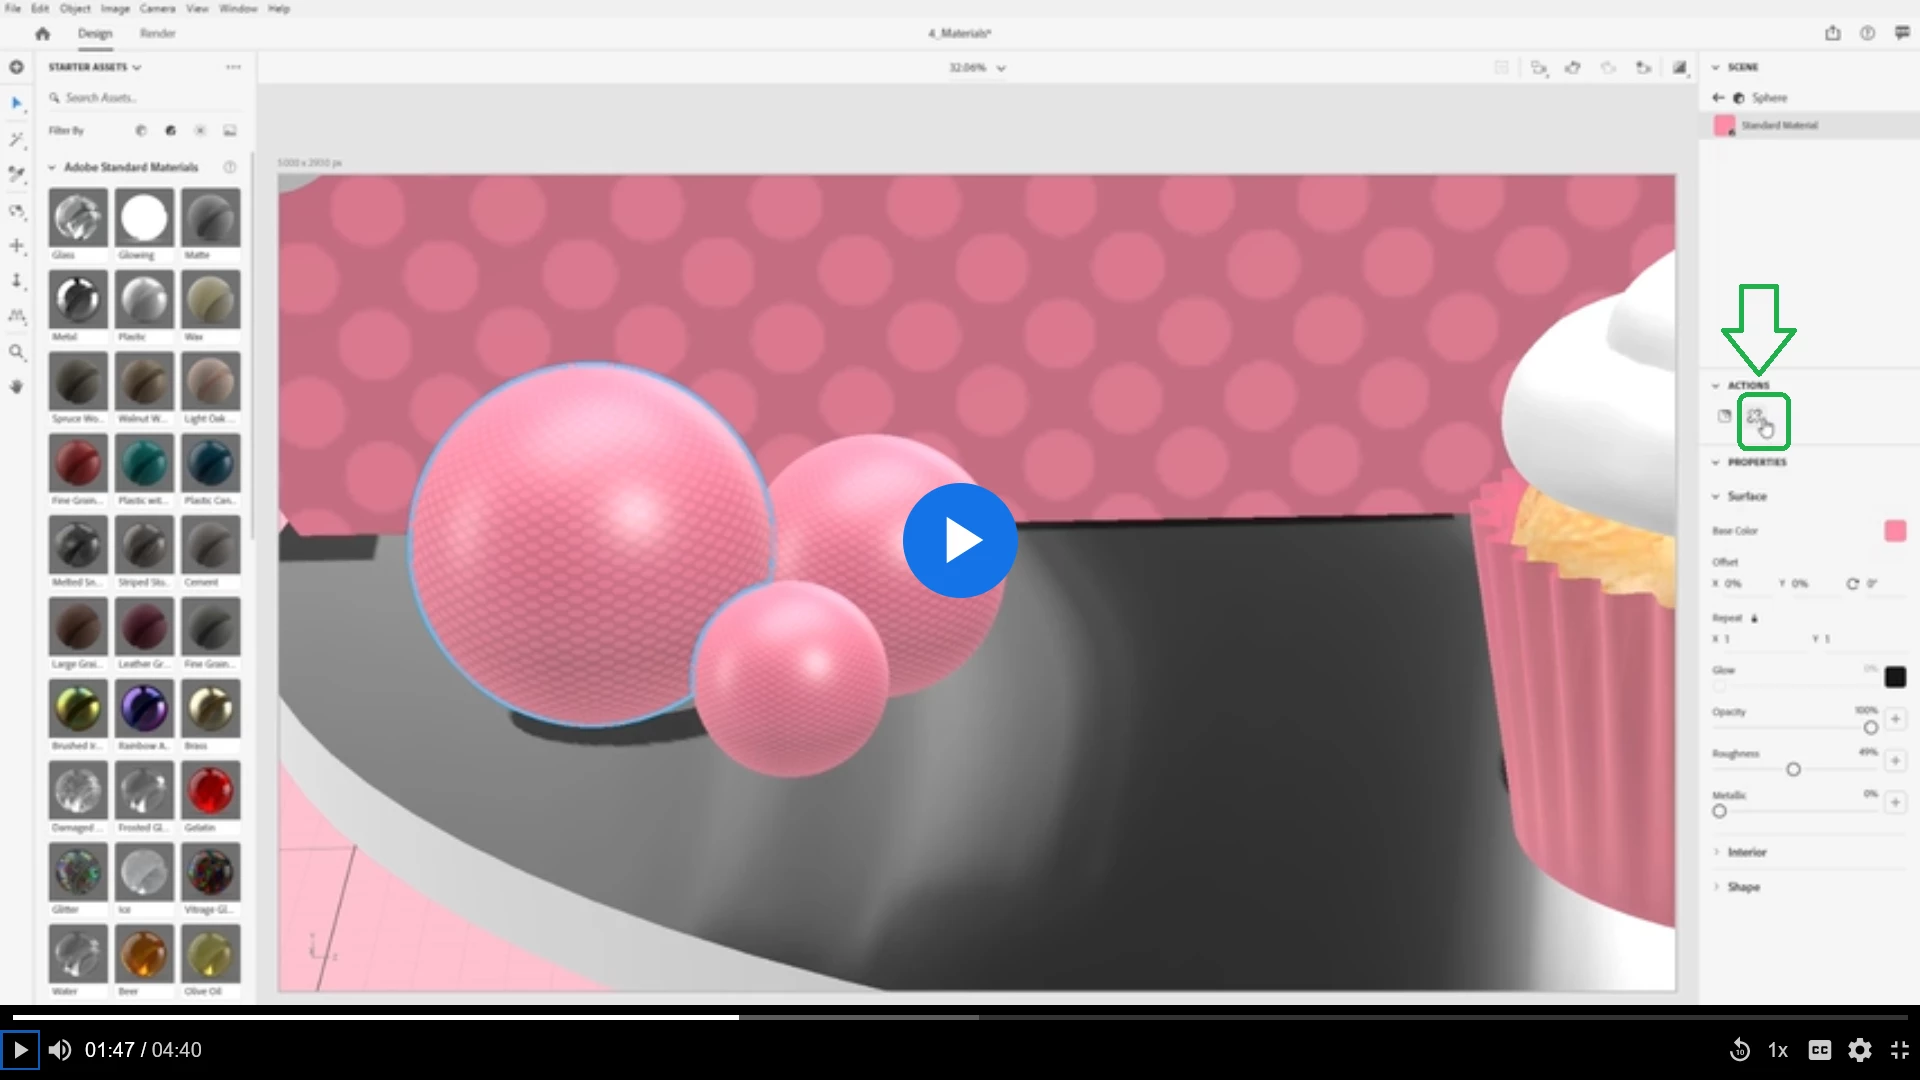Screen dimensions: 1920x1080
Task: Toggle the closed captions CC button
Action: 1819,1050
